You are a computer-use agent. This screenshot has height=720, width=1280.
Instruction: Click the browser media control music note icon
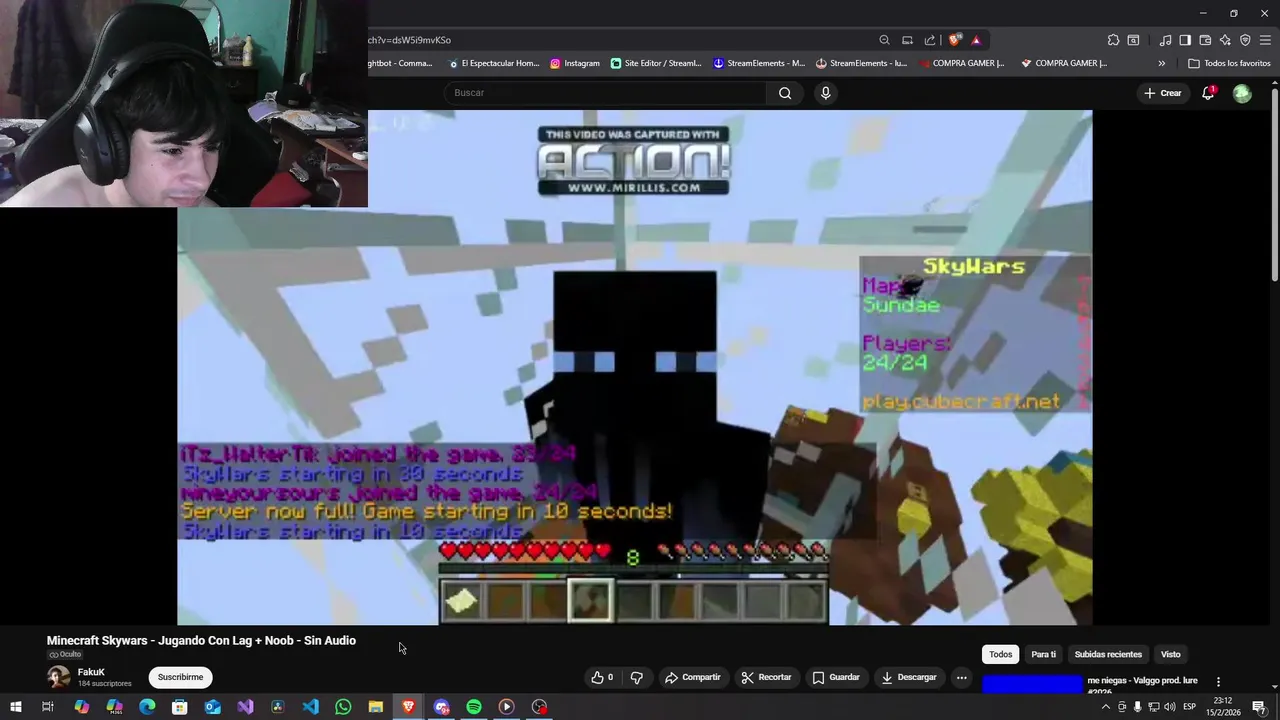(1165, 40)
